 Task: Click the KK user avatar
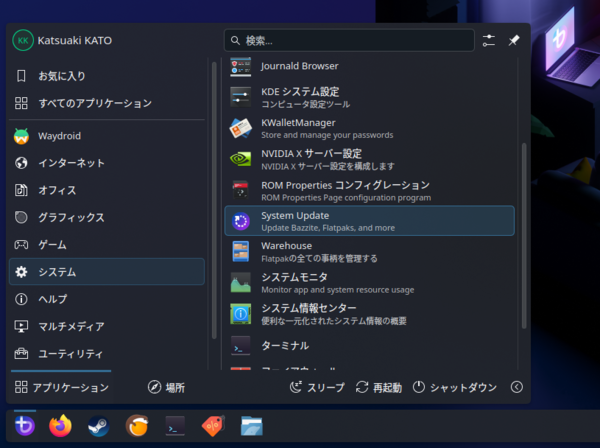pos(23,40)
